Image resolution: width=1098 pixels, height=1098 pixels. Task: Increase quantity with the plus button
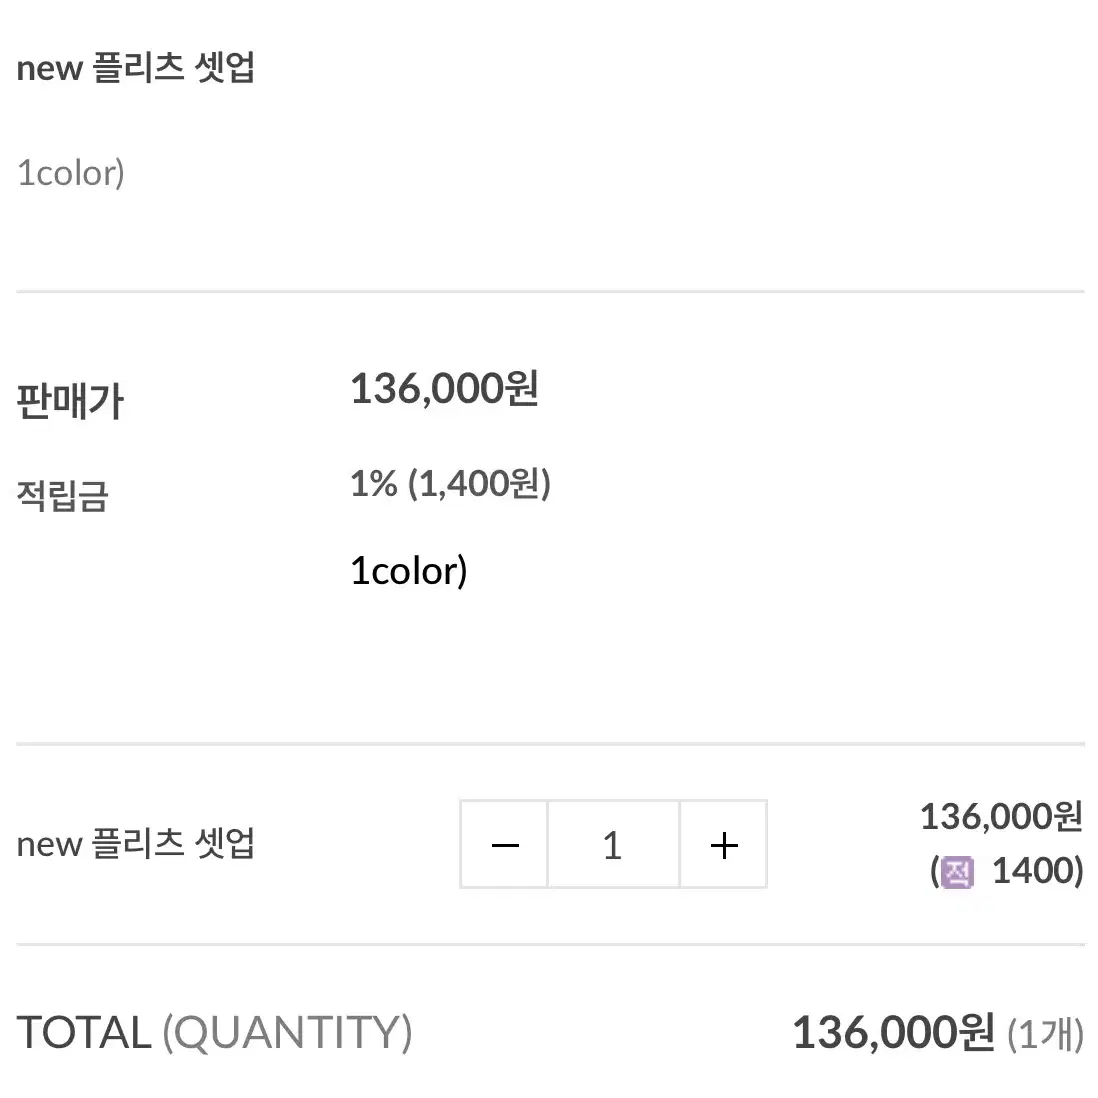(723, 845)
